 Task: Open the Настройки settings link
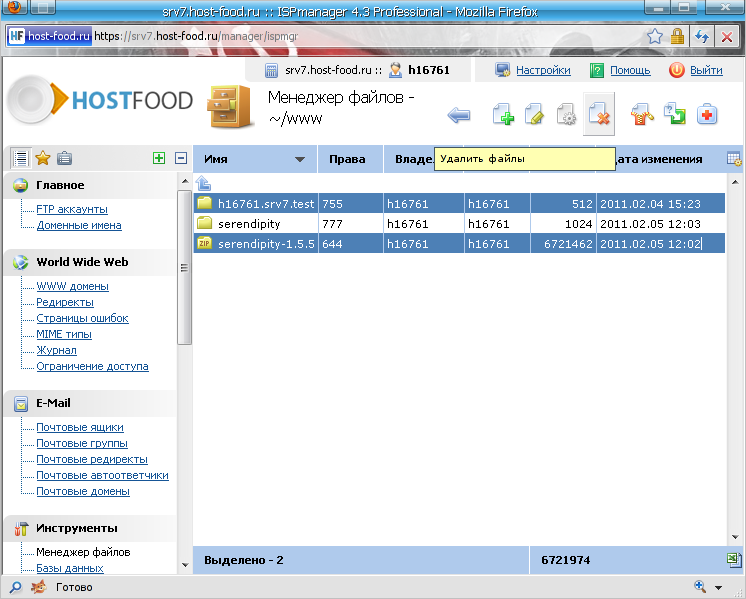[x=543, y=70]
